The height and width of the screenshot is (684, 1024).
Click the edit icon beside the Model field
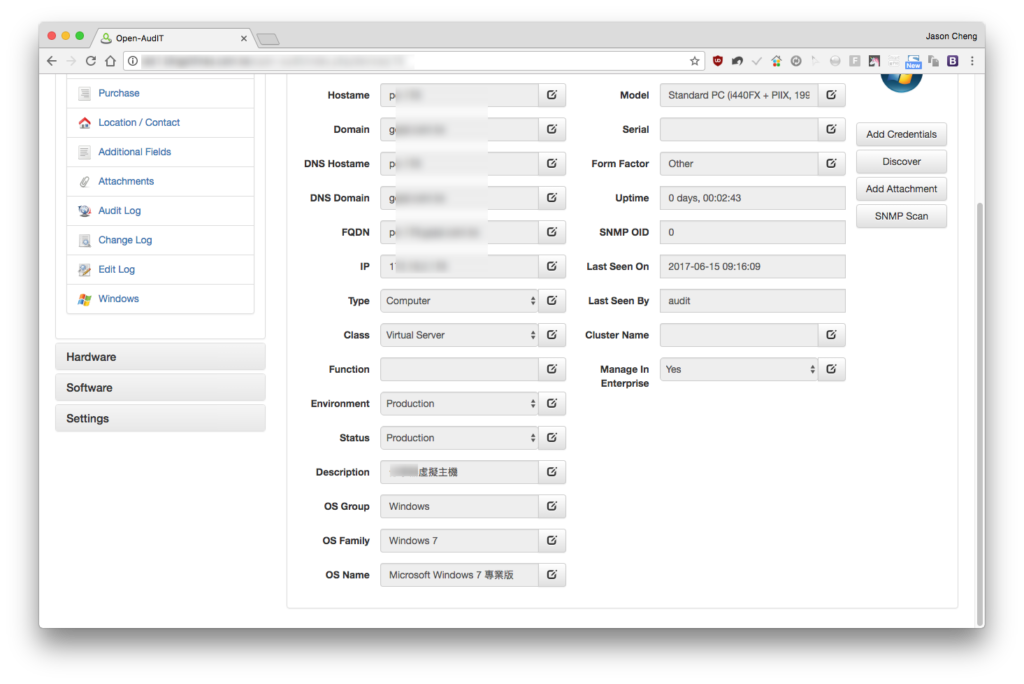point(831,95)
